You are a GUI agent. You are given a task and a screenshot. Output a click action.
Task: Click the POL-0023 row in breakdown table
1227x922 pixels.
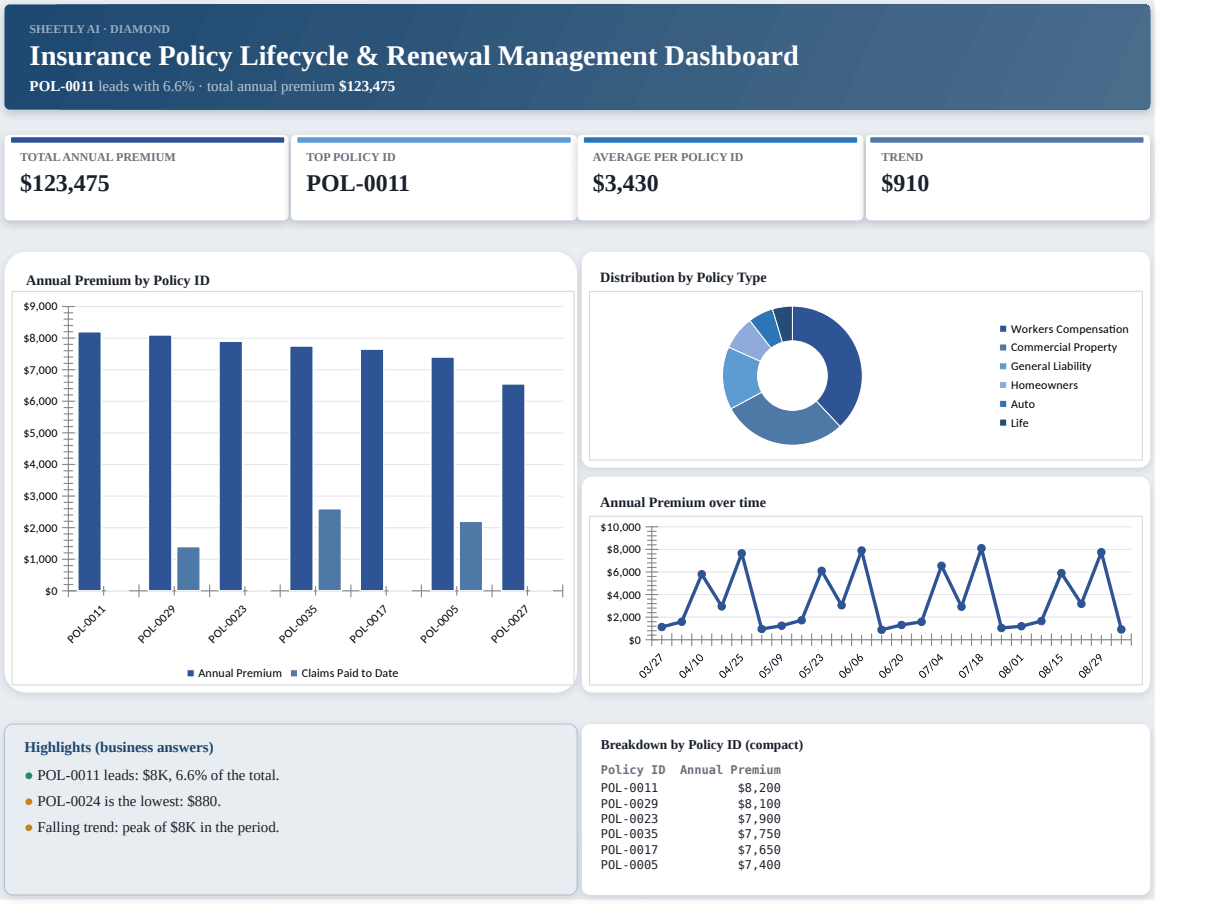click(x=690, y=819)
